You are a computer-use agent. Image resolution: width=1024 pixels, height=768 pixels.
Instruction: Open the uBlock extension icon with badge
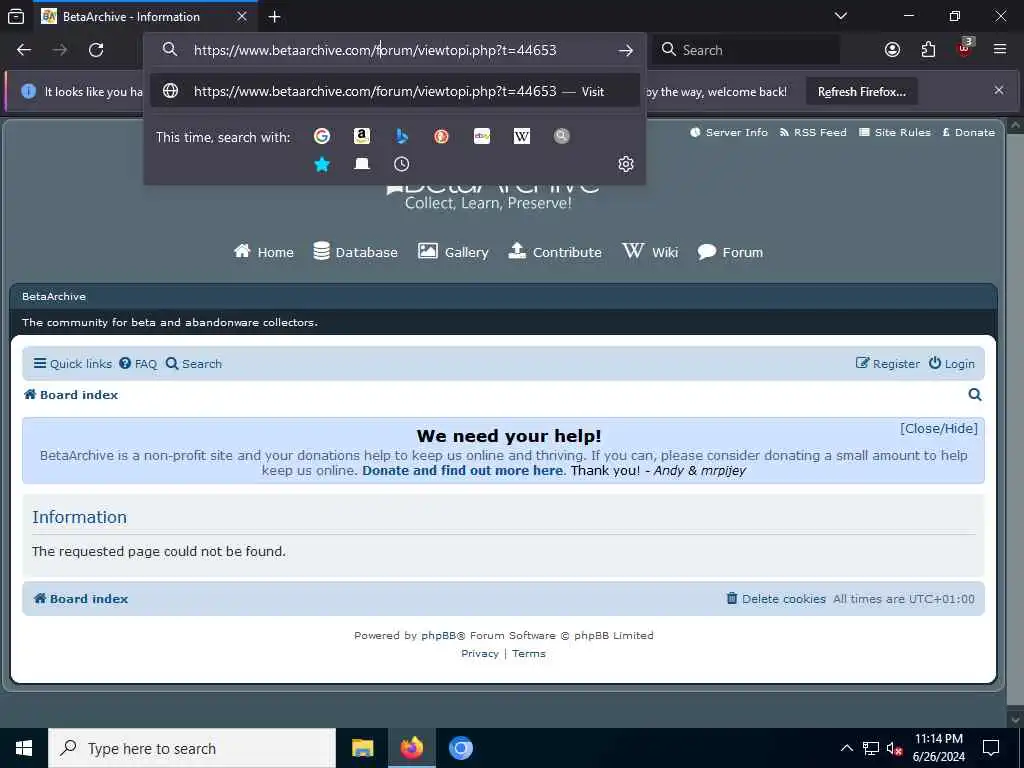pos(965,48)
